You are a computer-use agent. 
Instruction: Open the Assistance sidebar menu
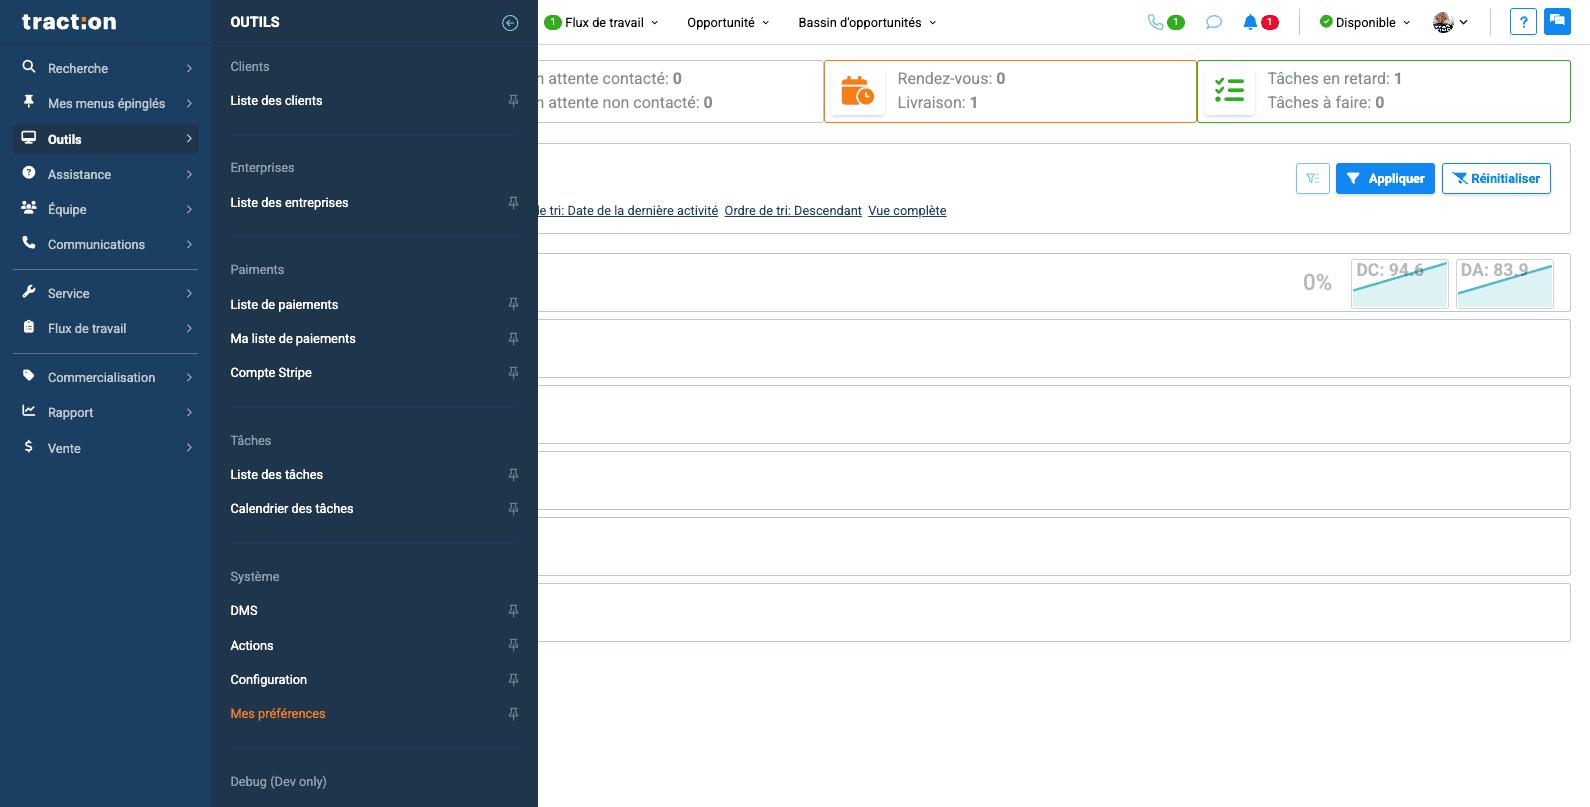pos(106,174)
